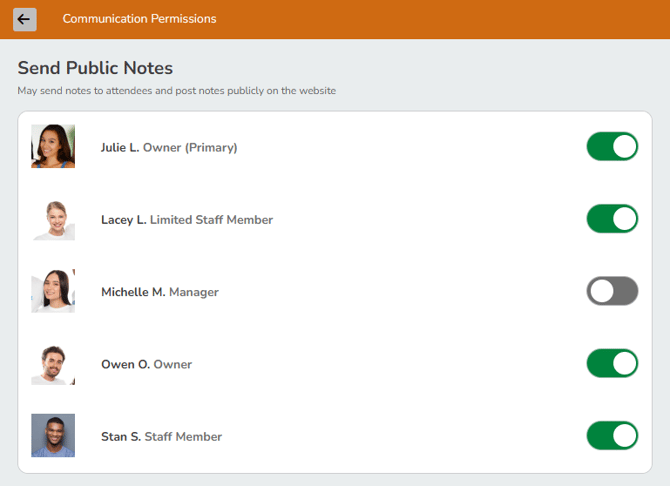Open Owen O.'s profile photo
Image resolution: width=670 pixels, height=486 pixels.
click(53, 364)
